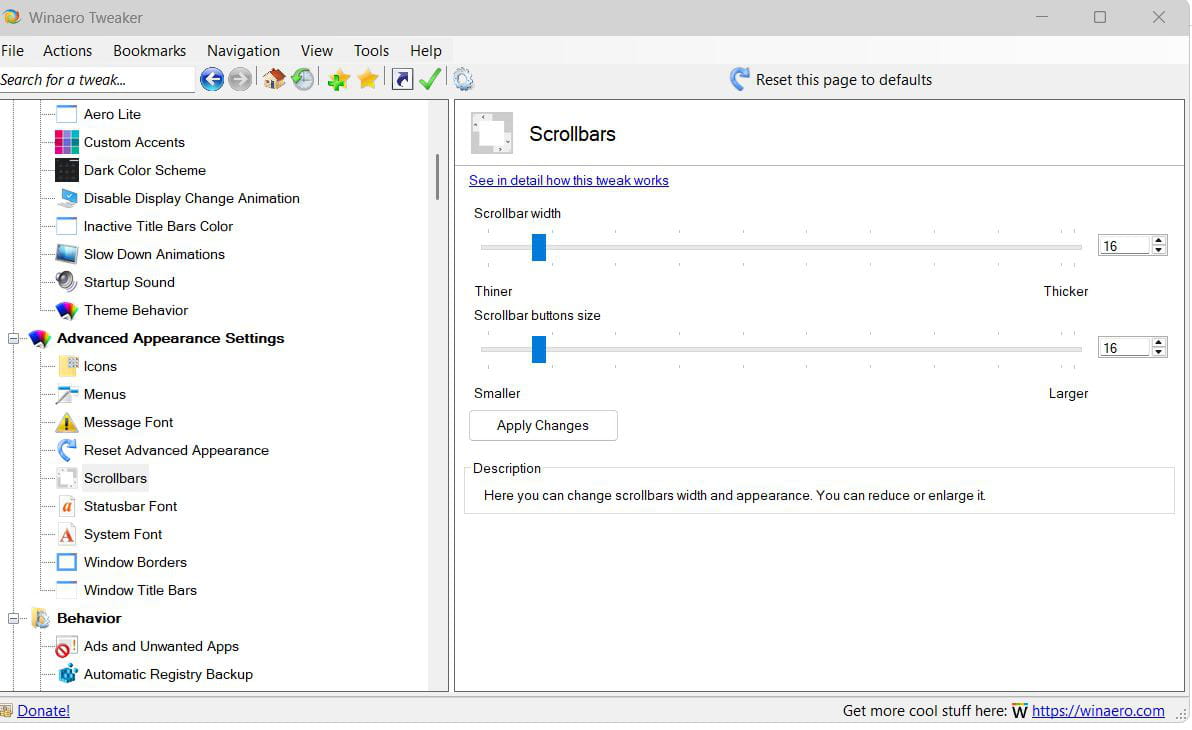
Task: Click in the Search for a tweak field
Action: pyautogui.click(x=97, y=80)
